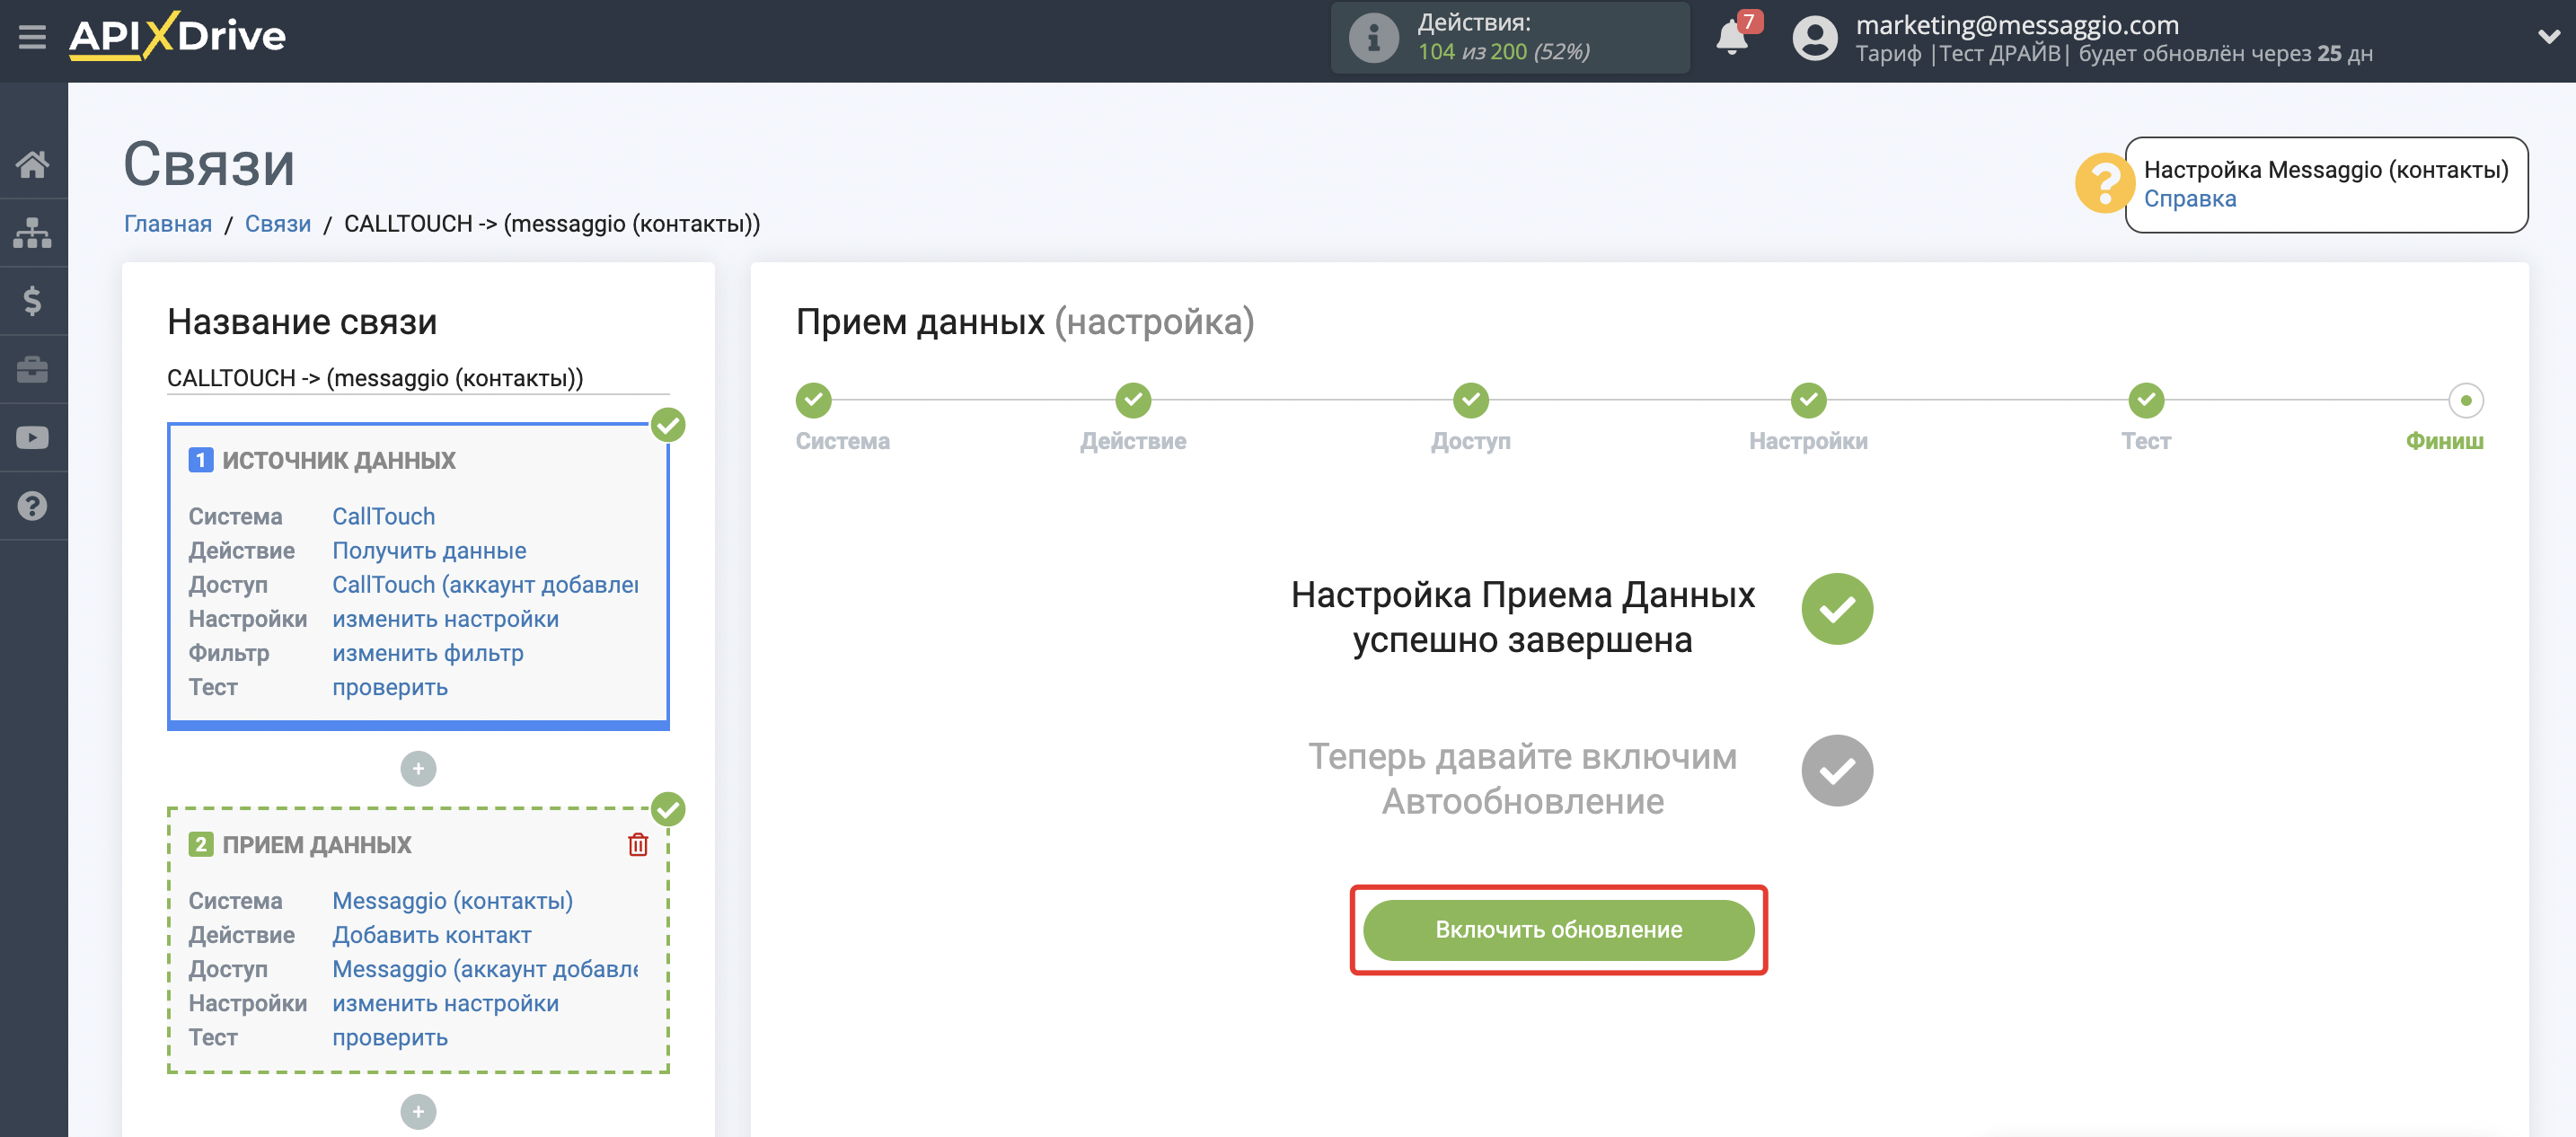Viewport: 2576px width, 1137px height.
Task: Click изменить фильтр link
Action: point(427,652)
